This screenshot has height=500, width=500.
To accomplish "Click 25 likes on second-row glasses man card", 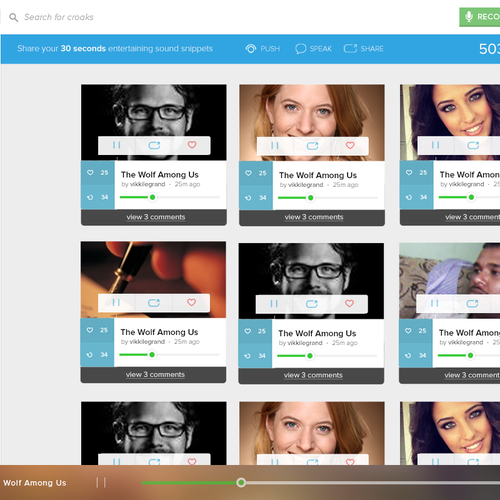I will coord(255,331).
